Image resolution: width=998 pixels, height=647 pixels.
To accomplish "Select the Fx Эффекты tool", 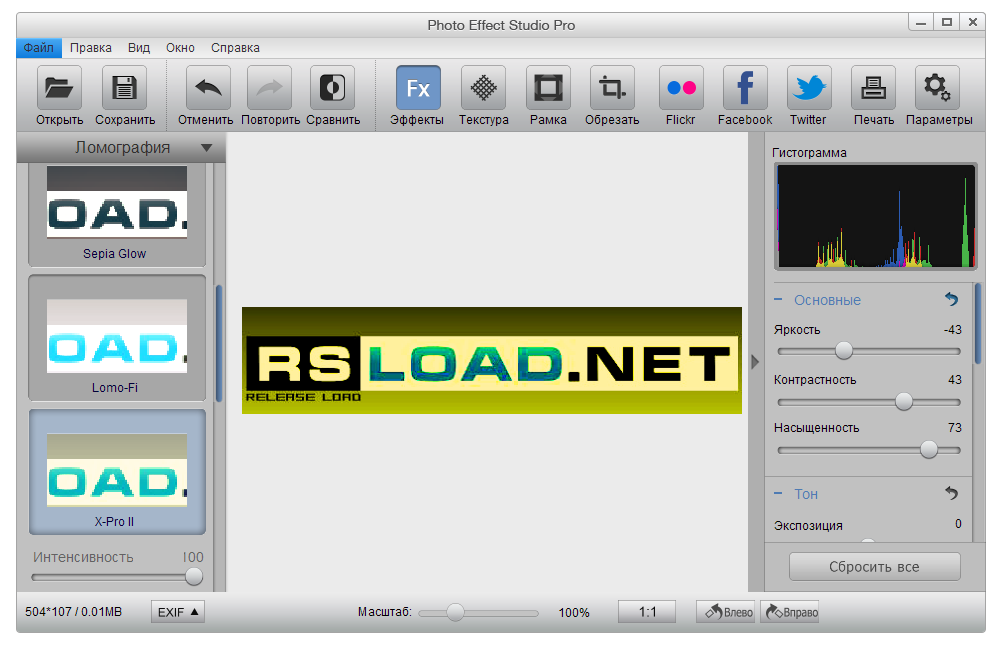I will coord(418,88).
